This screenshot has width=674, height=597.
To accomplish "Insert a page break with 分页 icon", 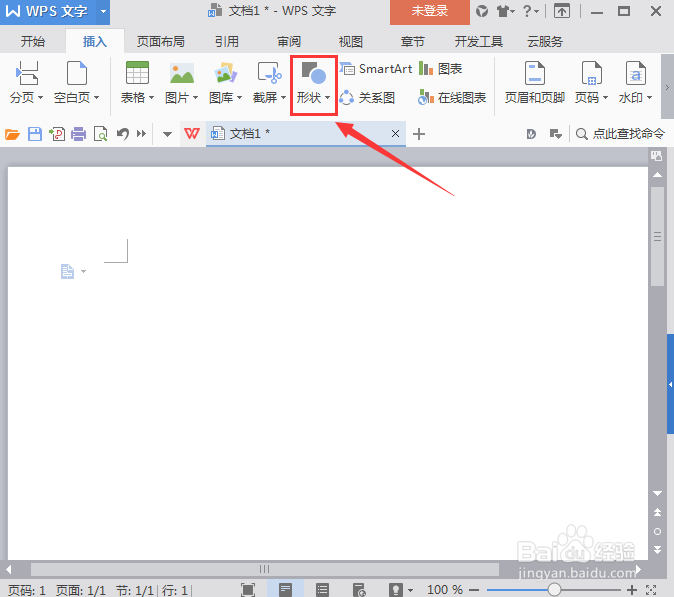I will point(27,73).
